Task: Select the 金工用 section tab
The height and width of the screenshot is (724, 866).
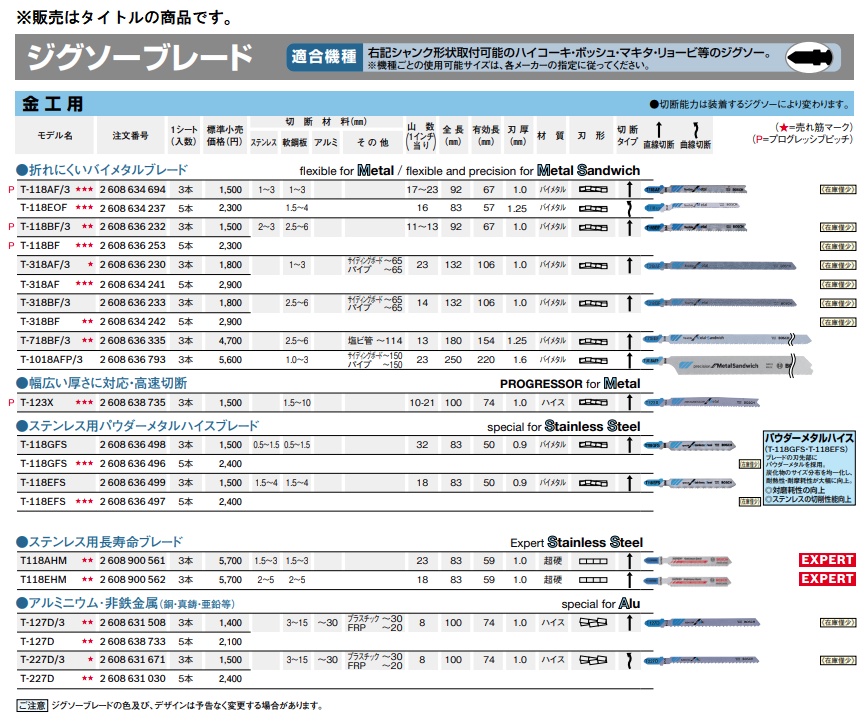Action: click(x=54, y=104)
